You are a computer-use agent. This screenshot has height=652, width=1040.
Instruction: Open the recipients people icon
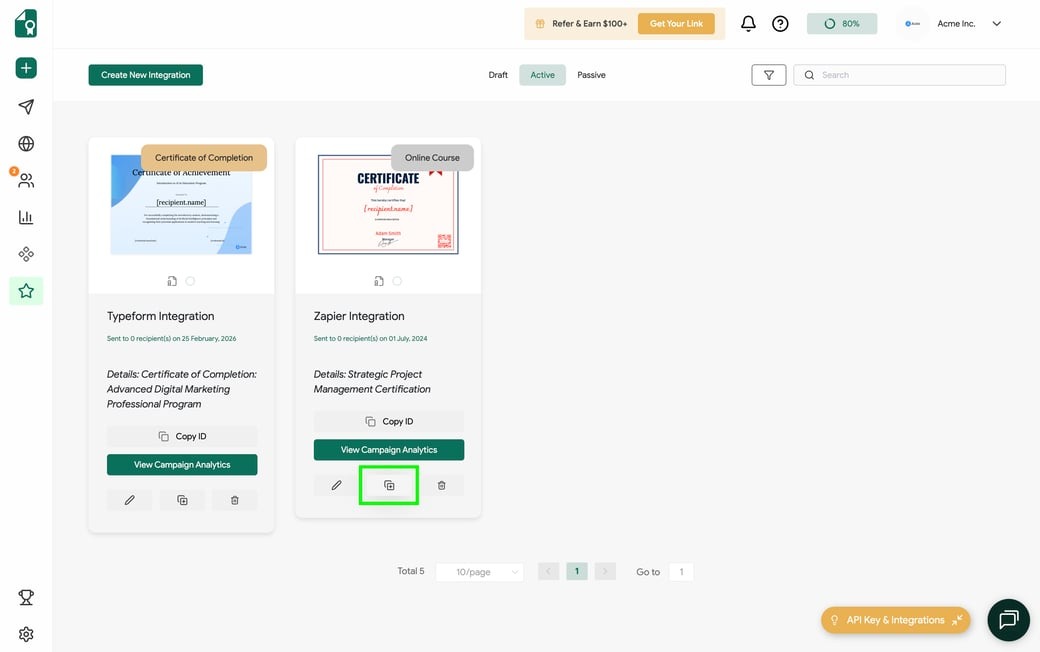click(26, 180)
